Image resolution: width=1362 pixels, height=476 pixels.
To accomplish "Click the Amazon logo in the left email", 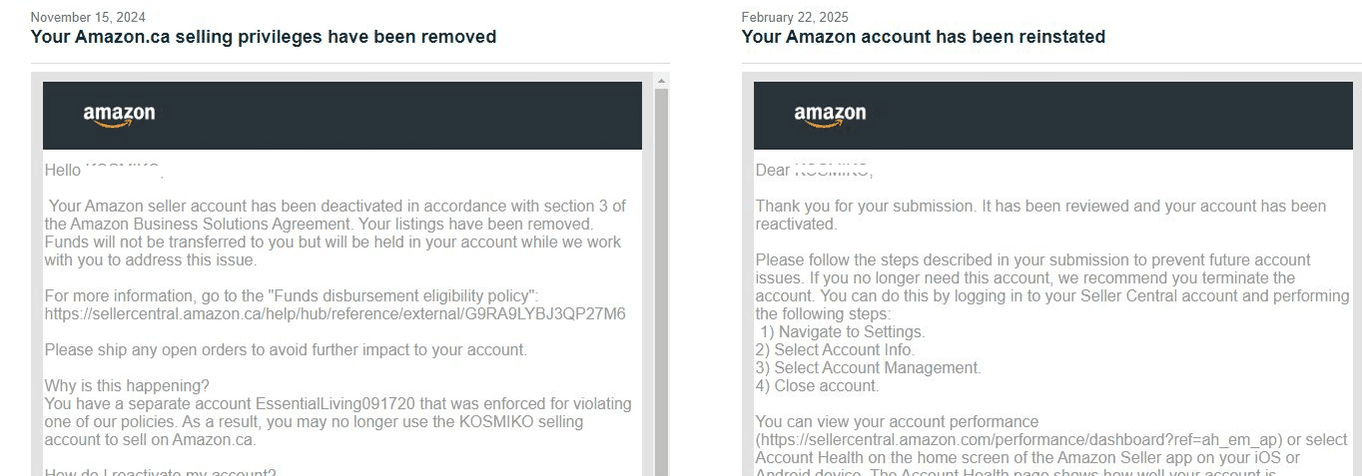I will tap(119, 115).
